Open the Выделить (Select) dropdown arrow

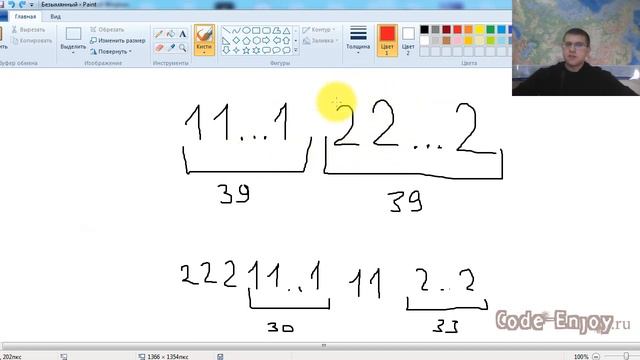coord(73,53)
